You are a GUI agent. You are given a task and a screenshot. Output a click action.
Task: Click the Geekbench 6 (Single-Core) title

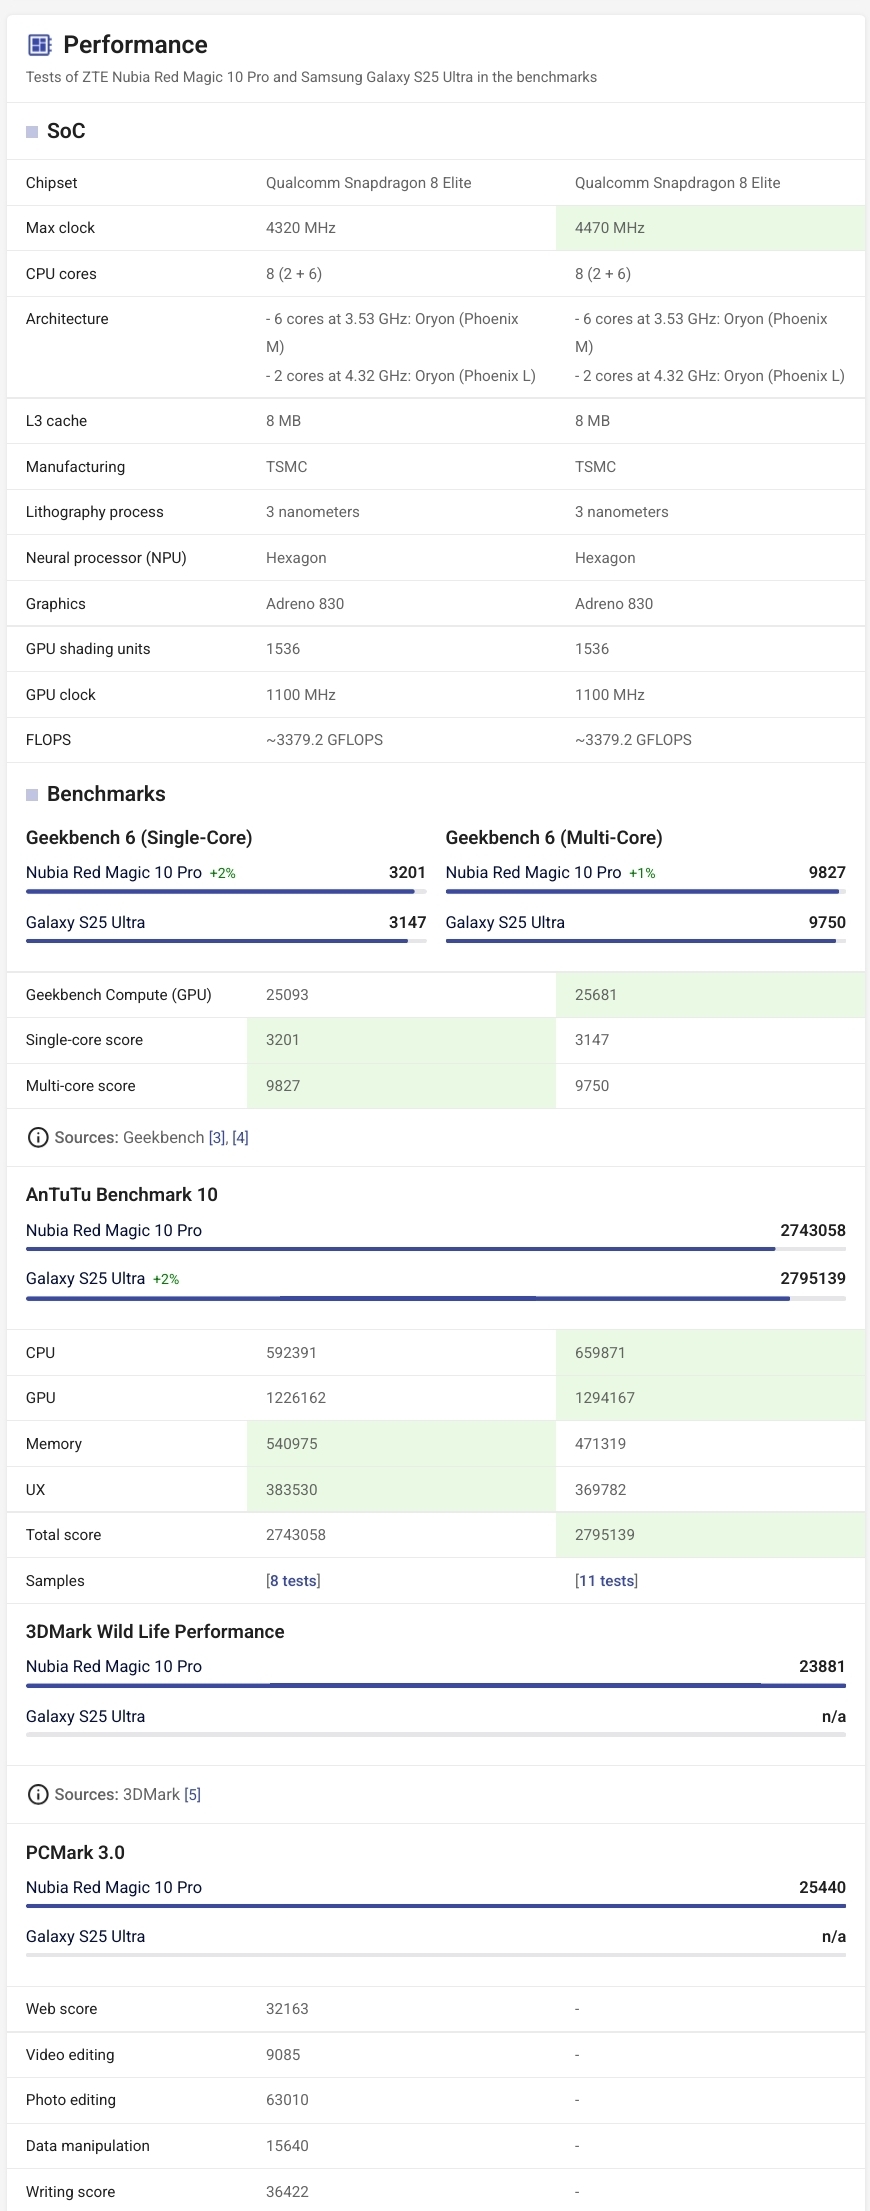(x=139, y=838)
